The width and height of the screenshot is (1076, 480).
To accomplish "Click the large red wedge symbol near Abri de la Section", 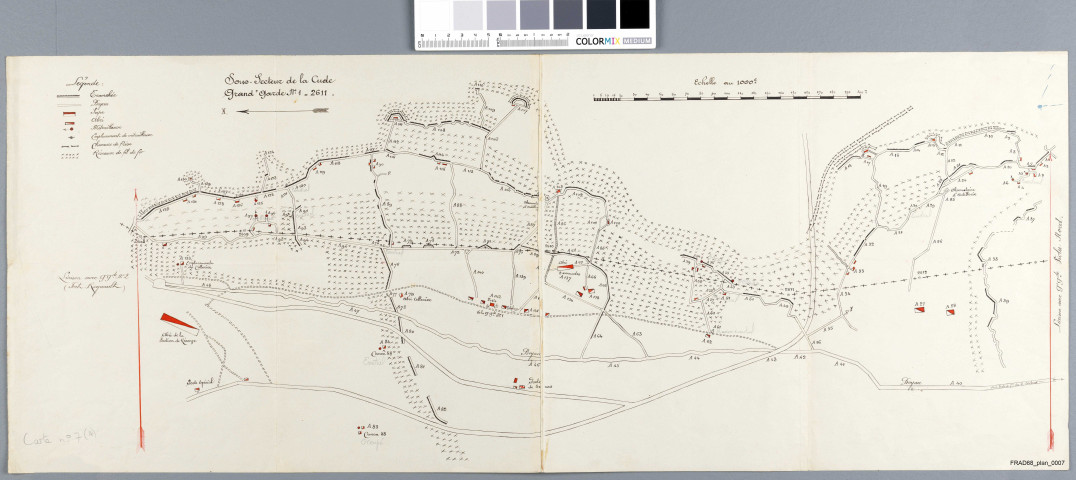I will [175, 320].
